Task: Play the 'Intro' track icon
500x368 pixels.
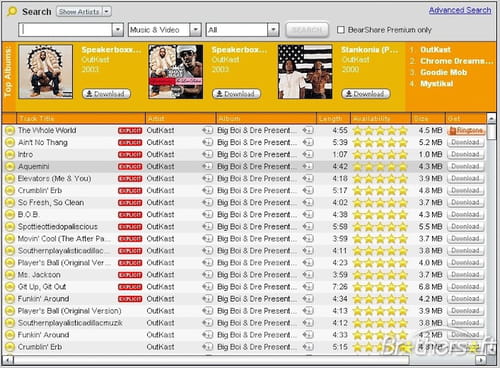Action: tap(10, 155)
